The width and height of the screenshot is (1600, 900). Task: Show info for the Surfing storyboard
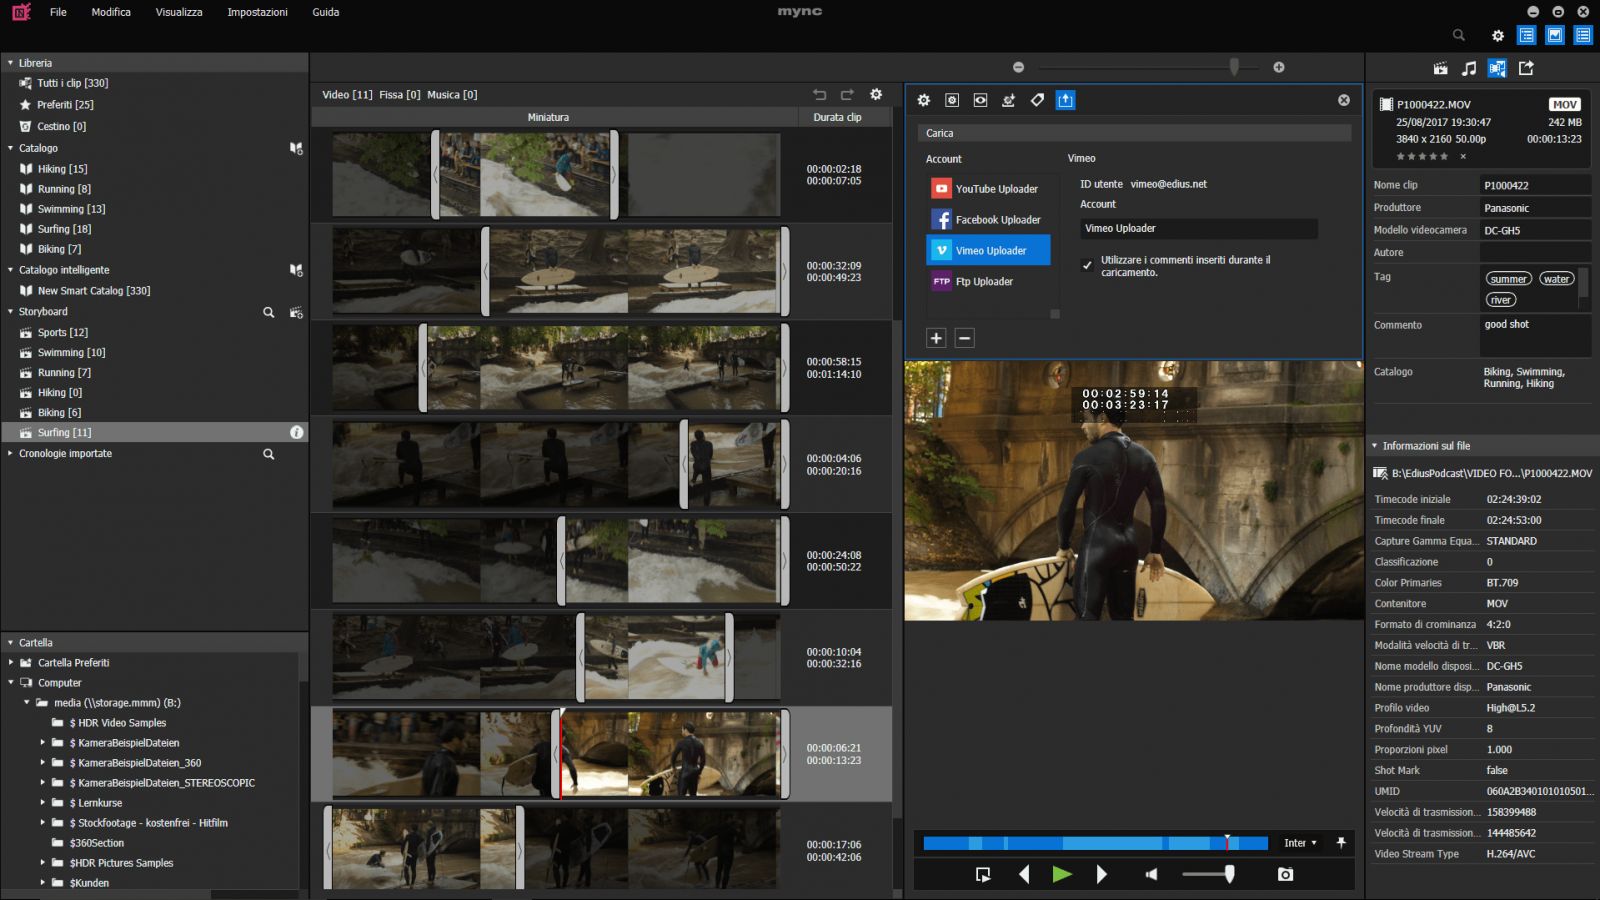(296, 433)
